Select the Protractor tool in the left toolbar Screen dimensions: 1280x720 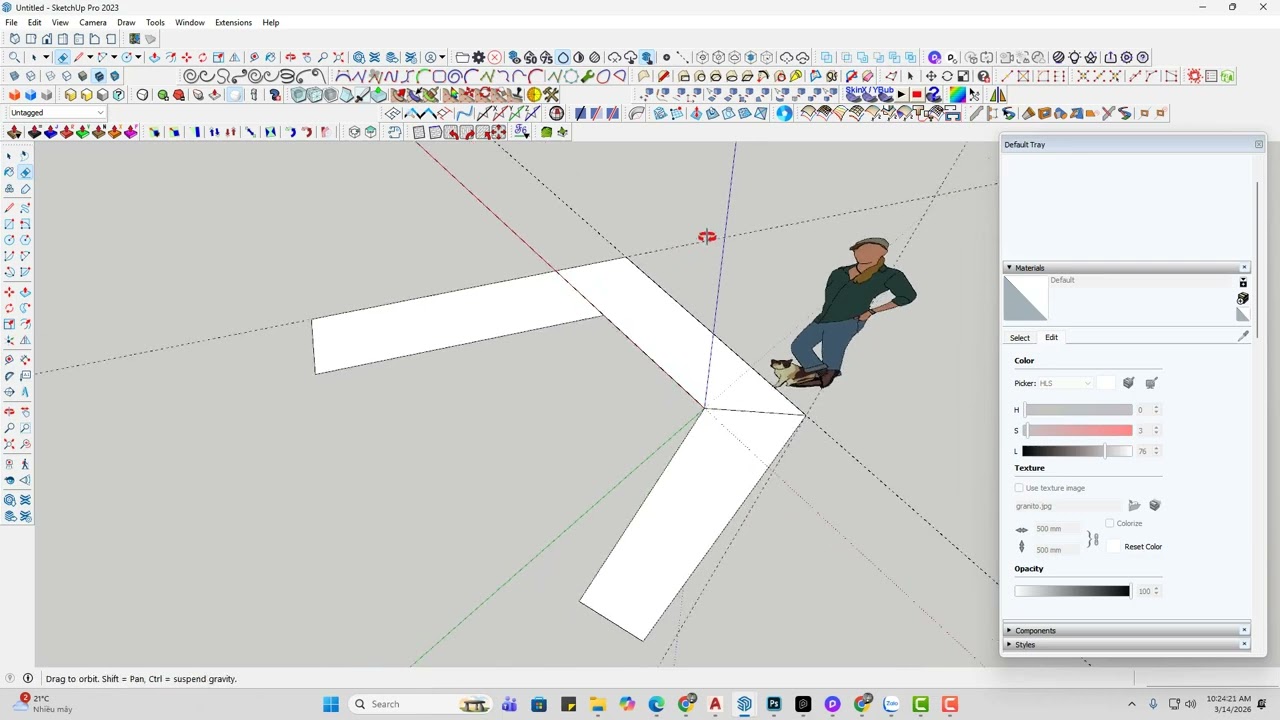click(x=9, y=375)
